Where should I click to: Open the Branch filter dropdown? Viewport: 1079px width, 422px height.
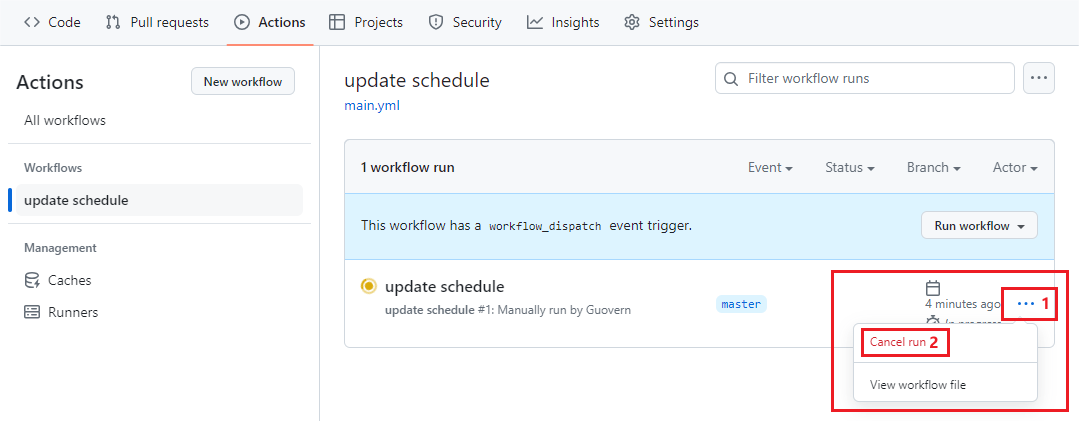click(933, 168)
